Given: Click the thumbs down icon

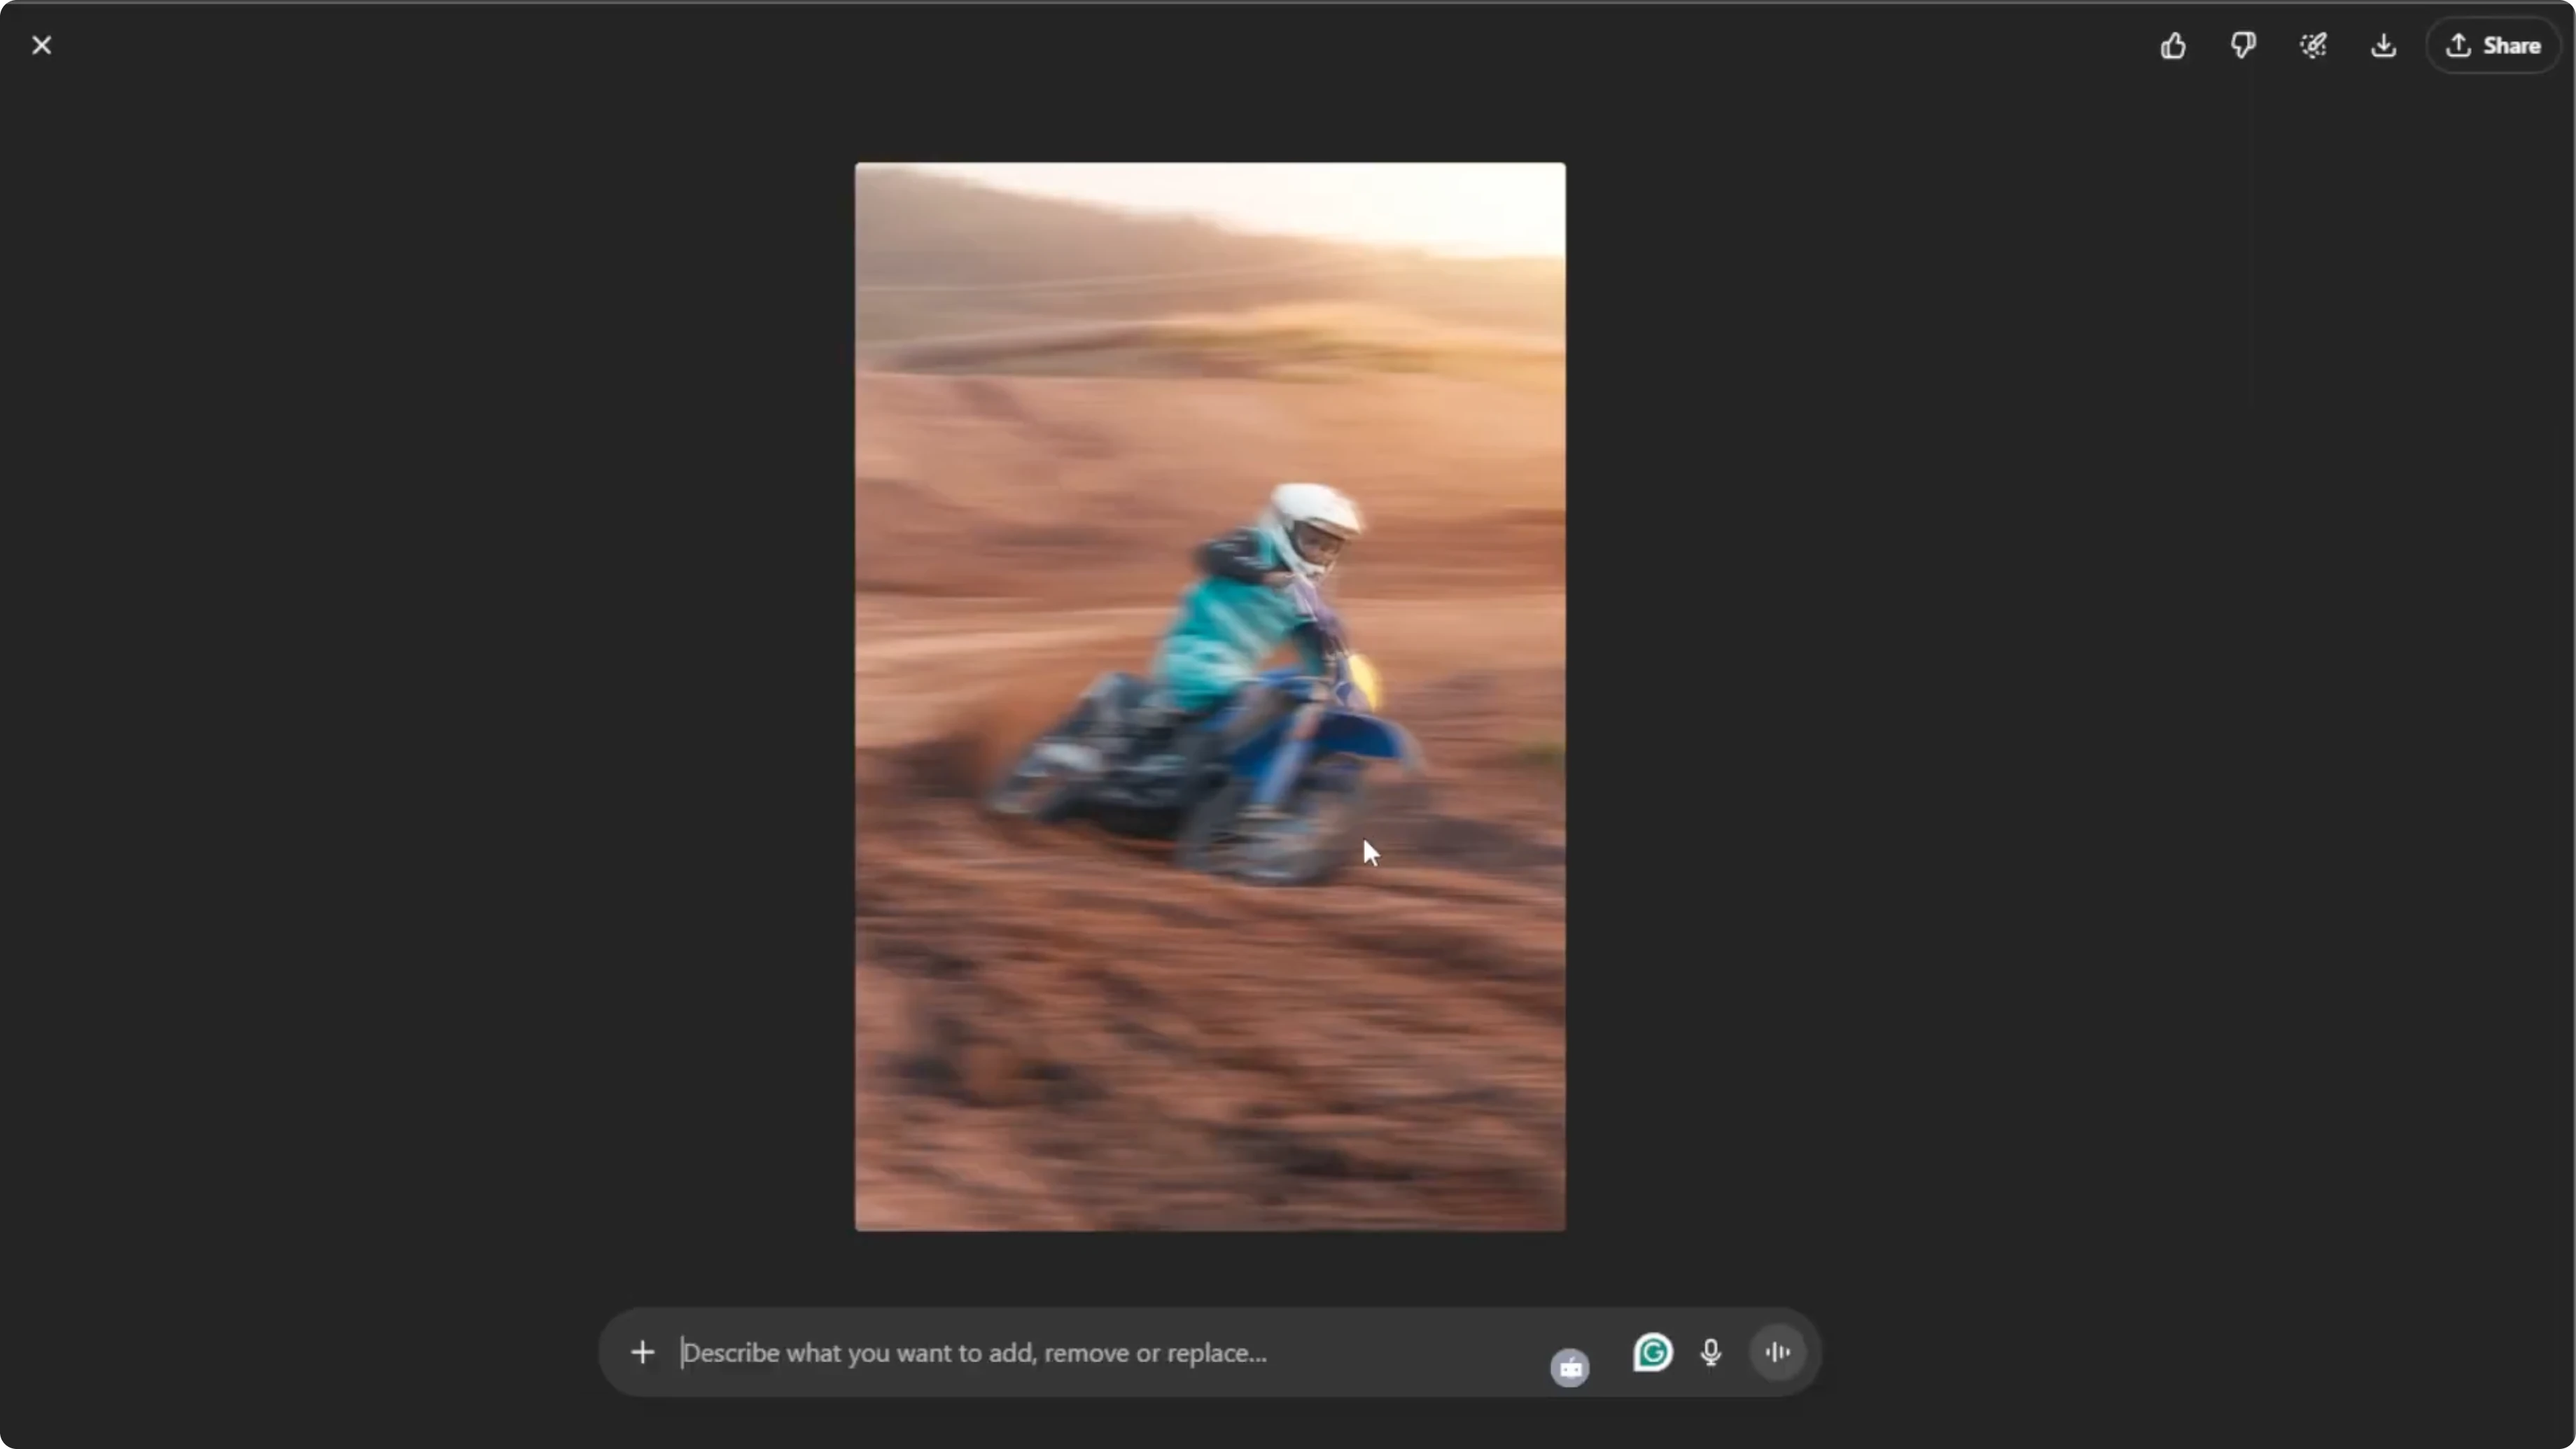Looking at the screenshot, I should pyautogui.click(x=2243, y=45).
